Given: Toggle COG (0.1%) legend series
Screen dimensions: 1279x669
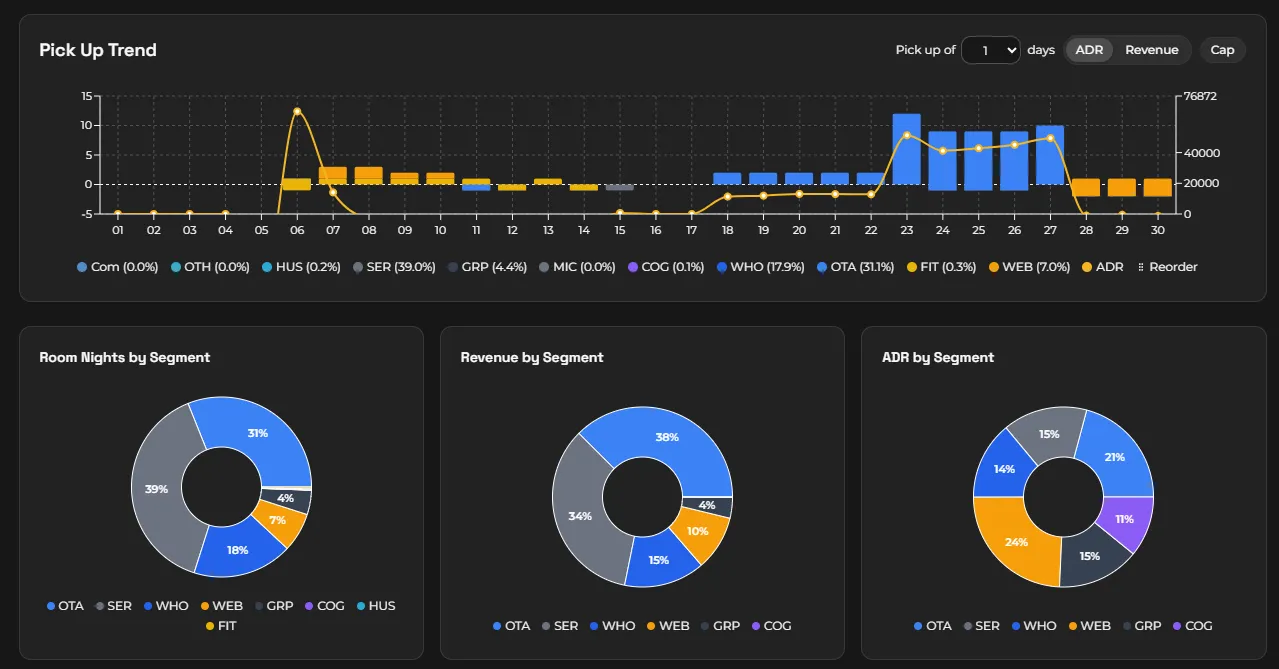Looking at the screenshot, I should click(x=667, y=267).
